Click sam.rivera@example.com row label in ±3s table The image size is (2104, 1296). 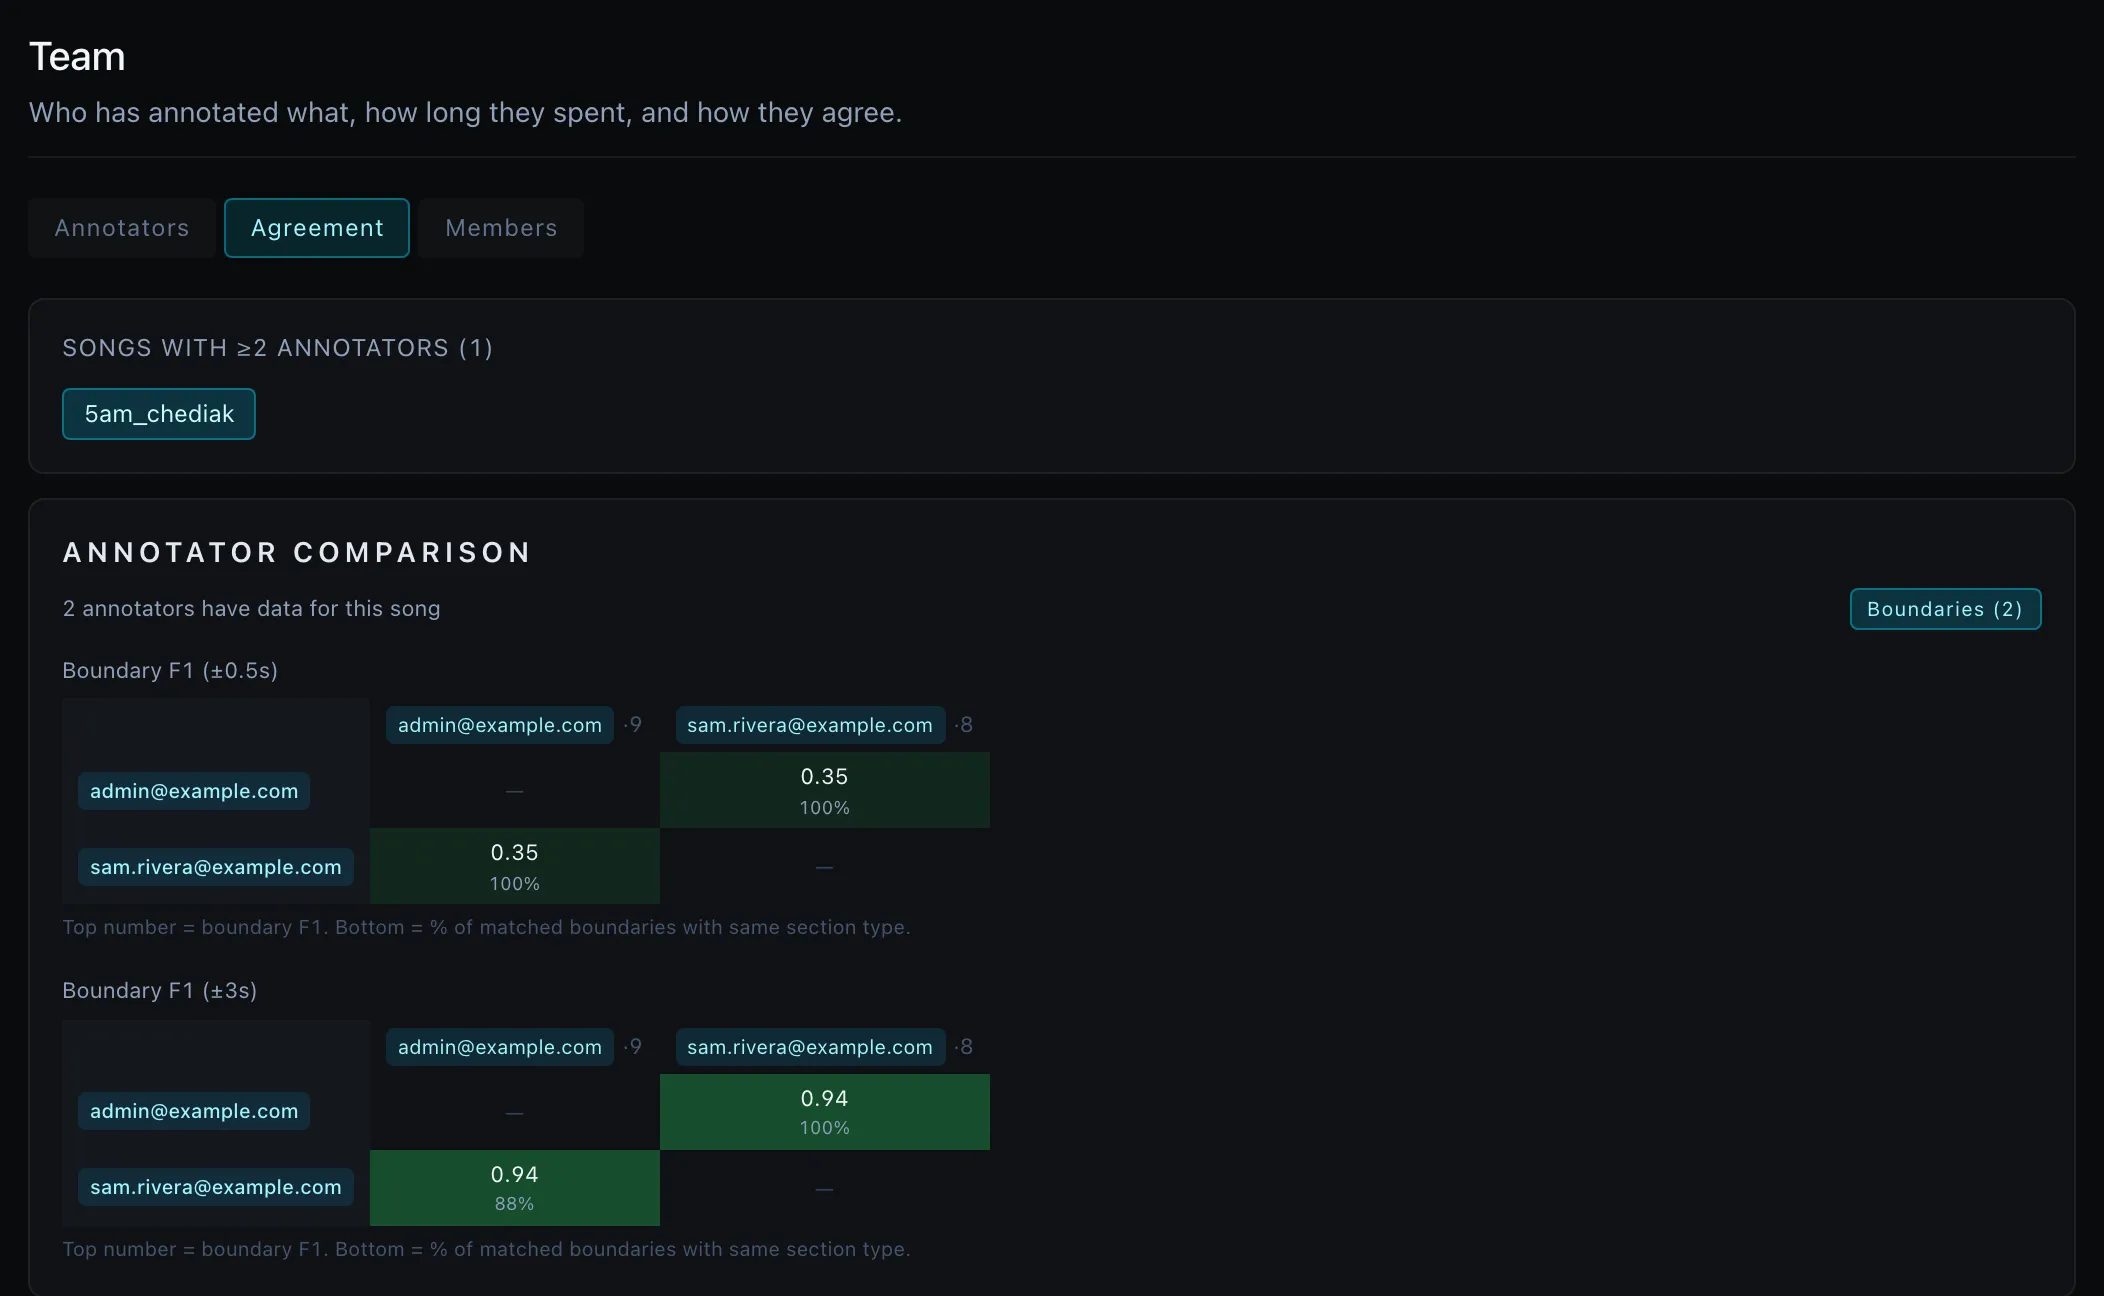tap(216, 1187)
